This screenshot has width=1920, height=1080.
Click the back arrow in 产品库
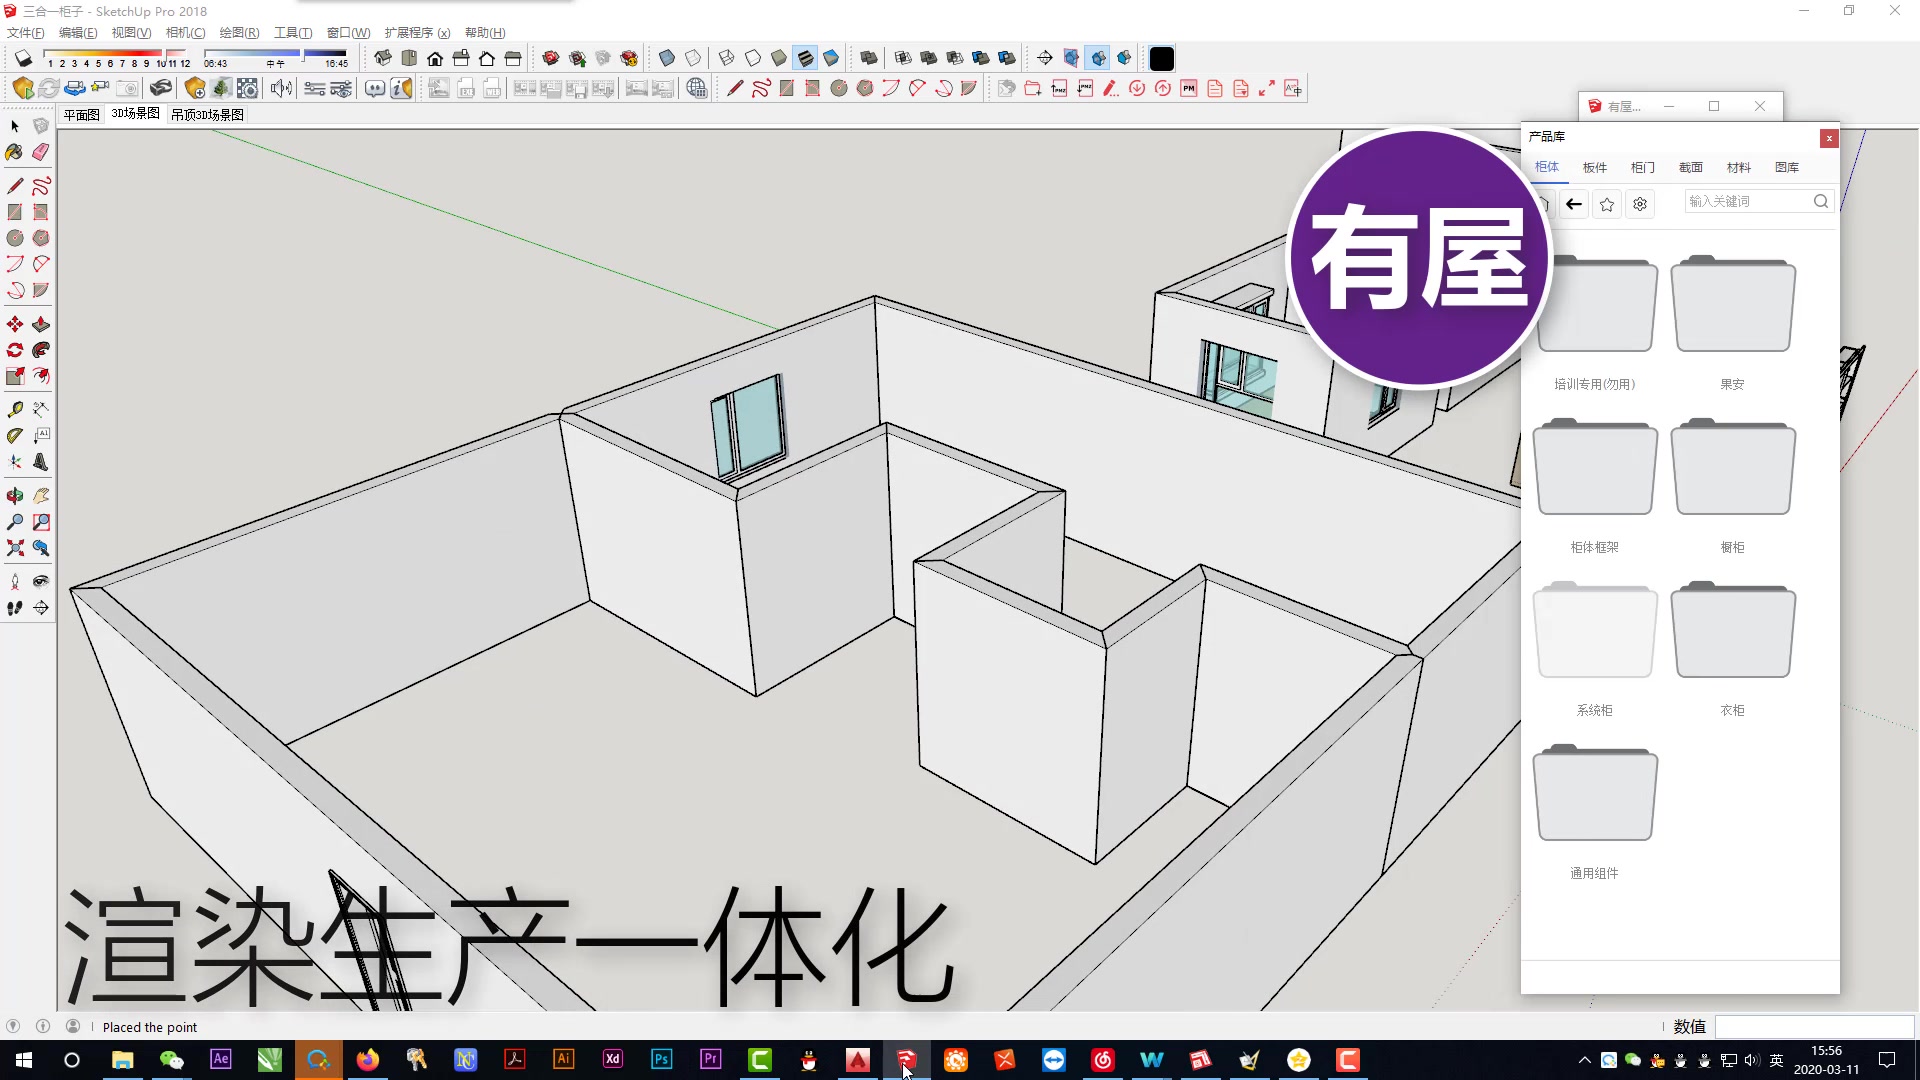(x=1574, y=204)
